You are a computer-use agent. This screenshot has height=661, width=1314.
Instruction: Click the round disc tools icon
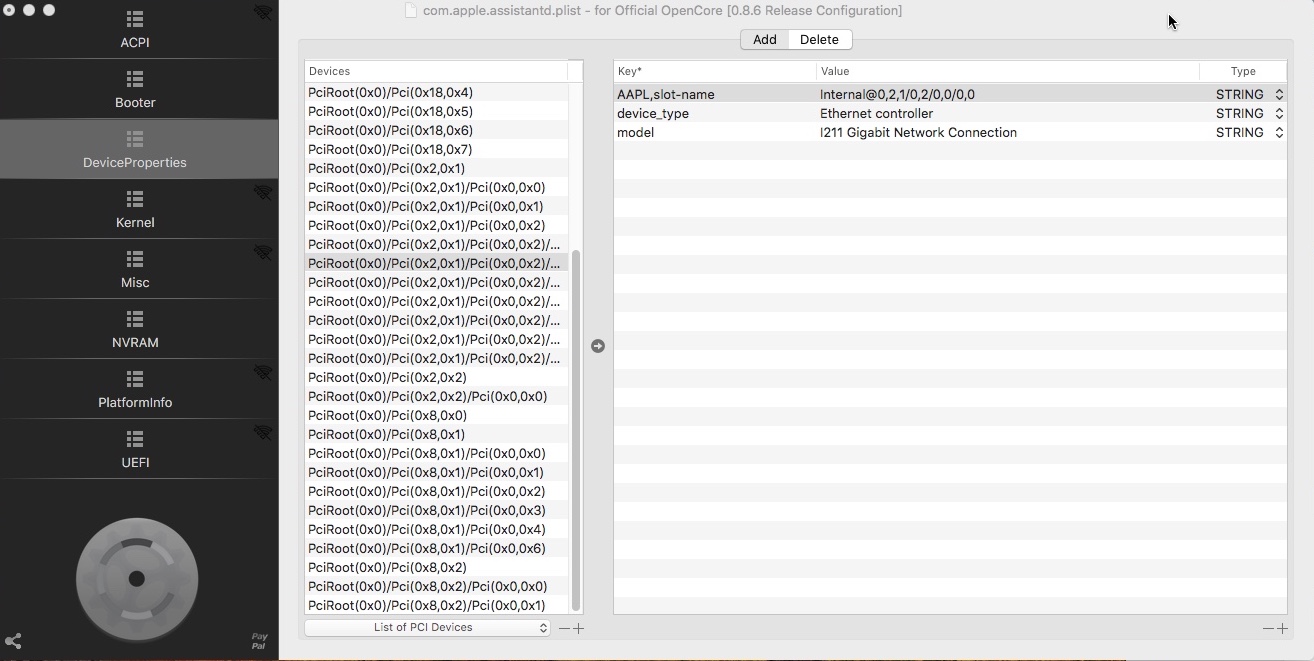[137, 578]
